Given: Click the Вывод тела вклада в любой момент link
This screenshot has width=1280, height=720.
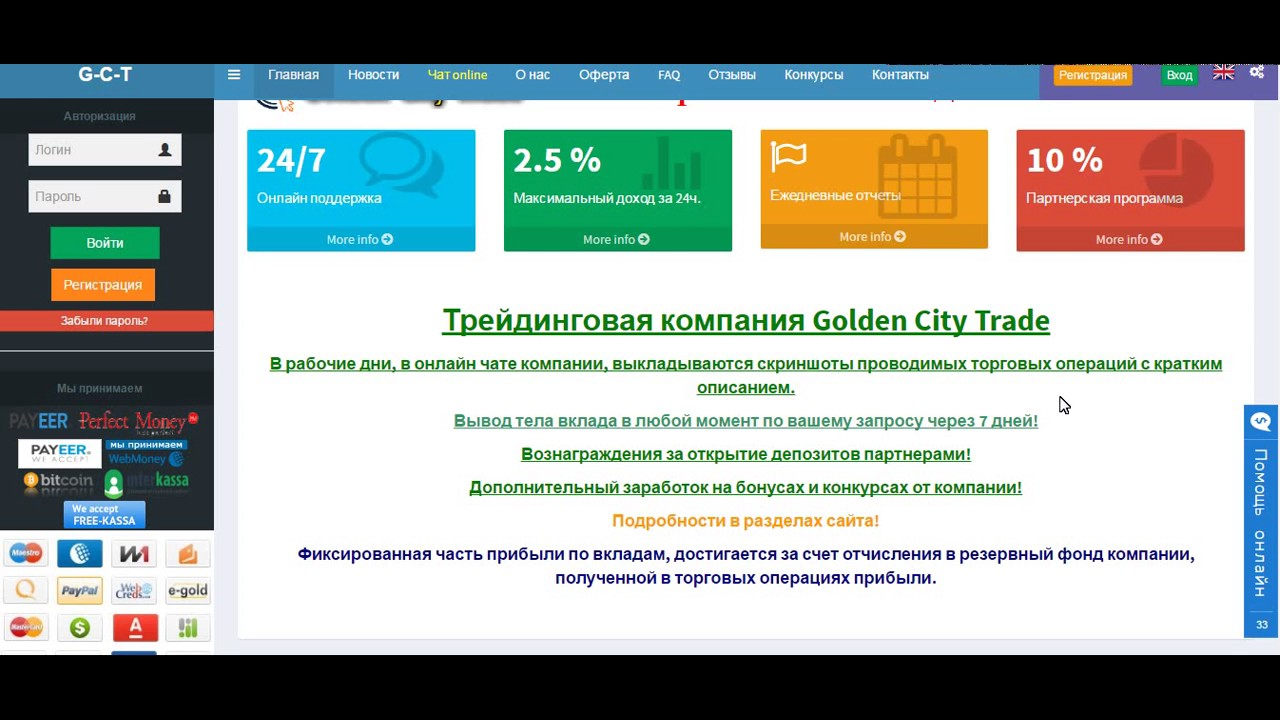Looking at the screenshot, I should point(746,421).
